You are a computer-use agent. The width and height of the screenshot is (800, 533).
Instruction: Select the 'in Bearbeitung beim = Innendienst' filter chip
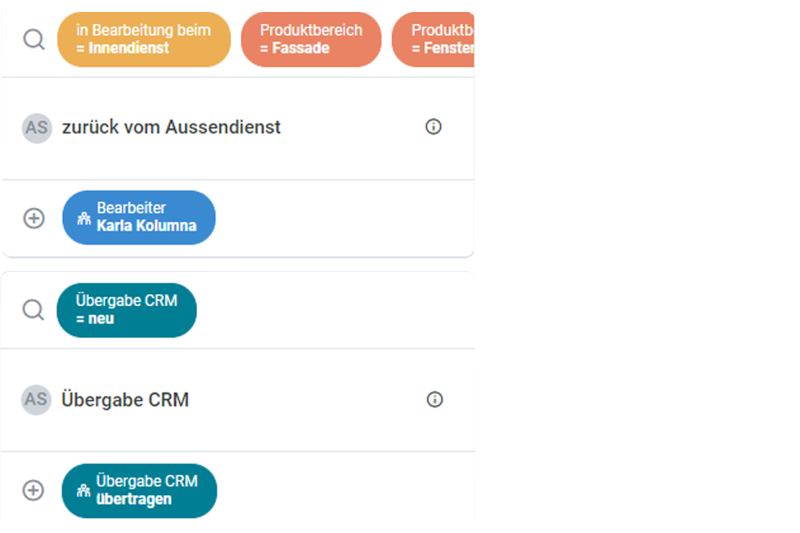(143, 40)
